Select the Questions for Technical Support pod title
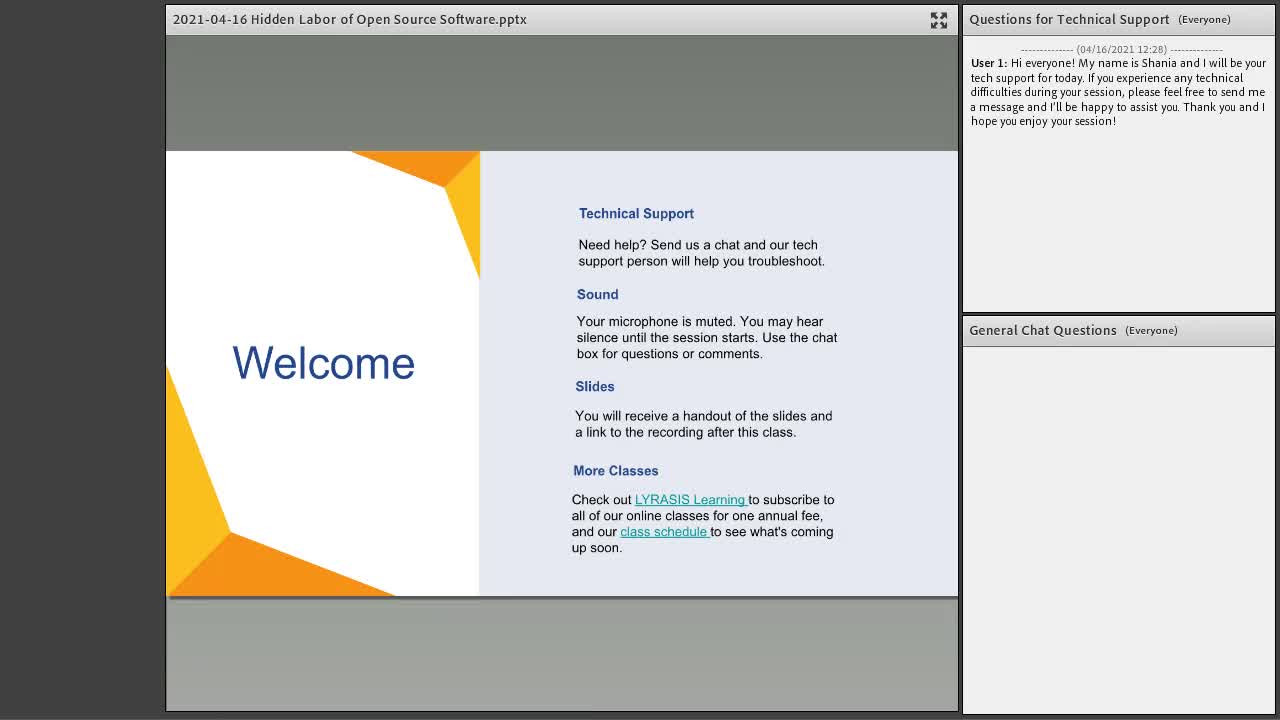The width and height of the screenshot is (1280, 720). 1069,19
